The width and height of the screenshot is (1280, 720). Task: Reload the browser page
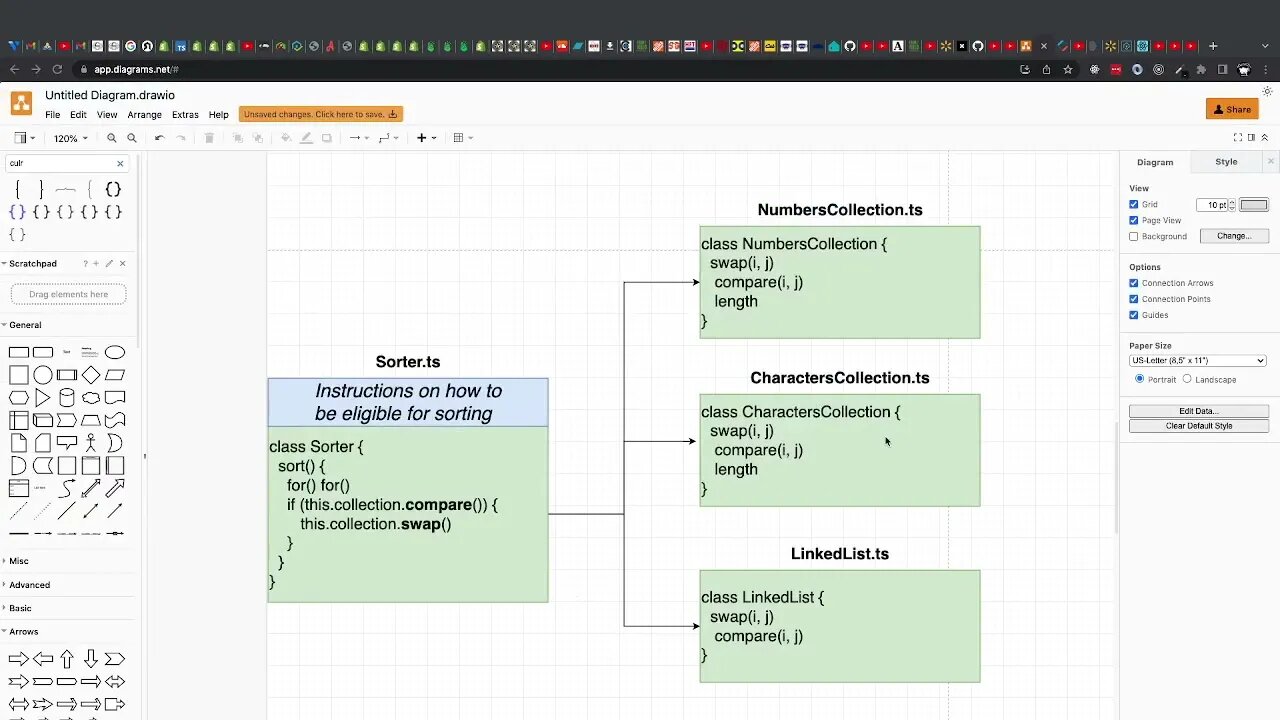click(x=57, y=70)
